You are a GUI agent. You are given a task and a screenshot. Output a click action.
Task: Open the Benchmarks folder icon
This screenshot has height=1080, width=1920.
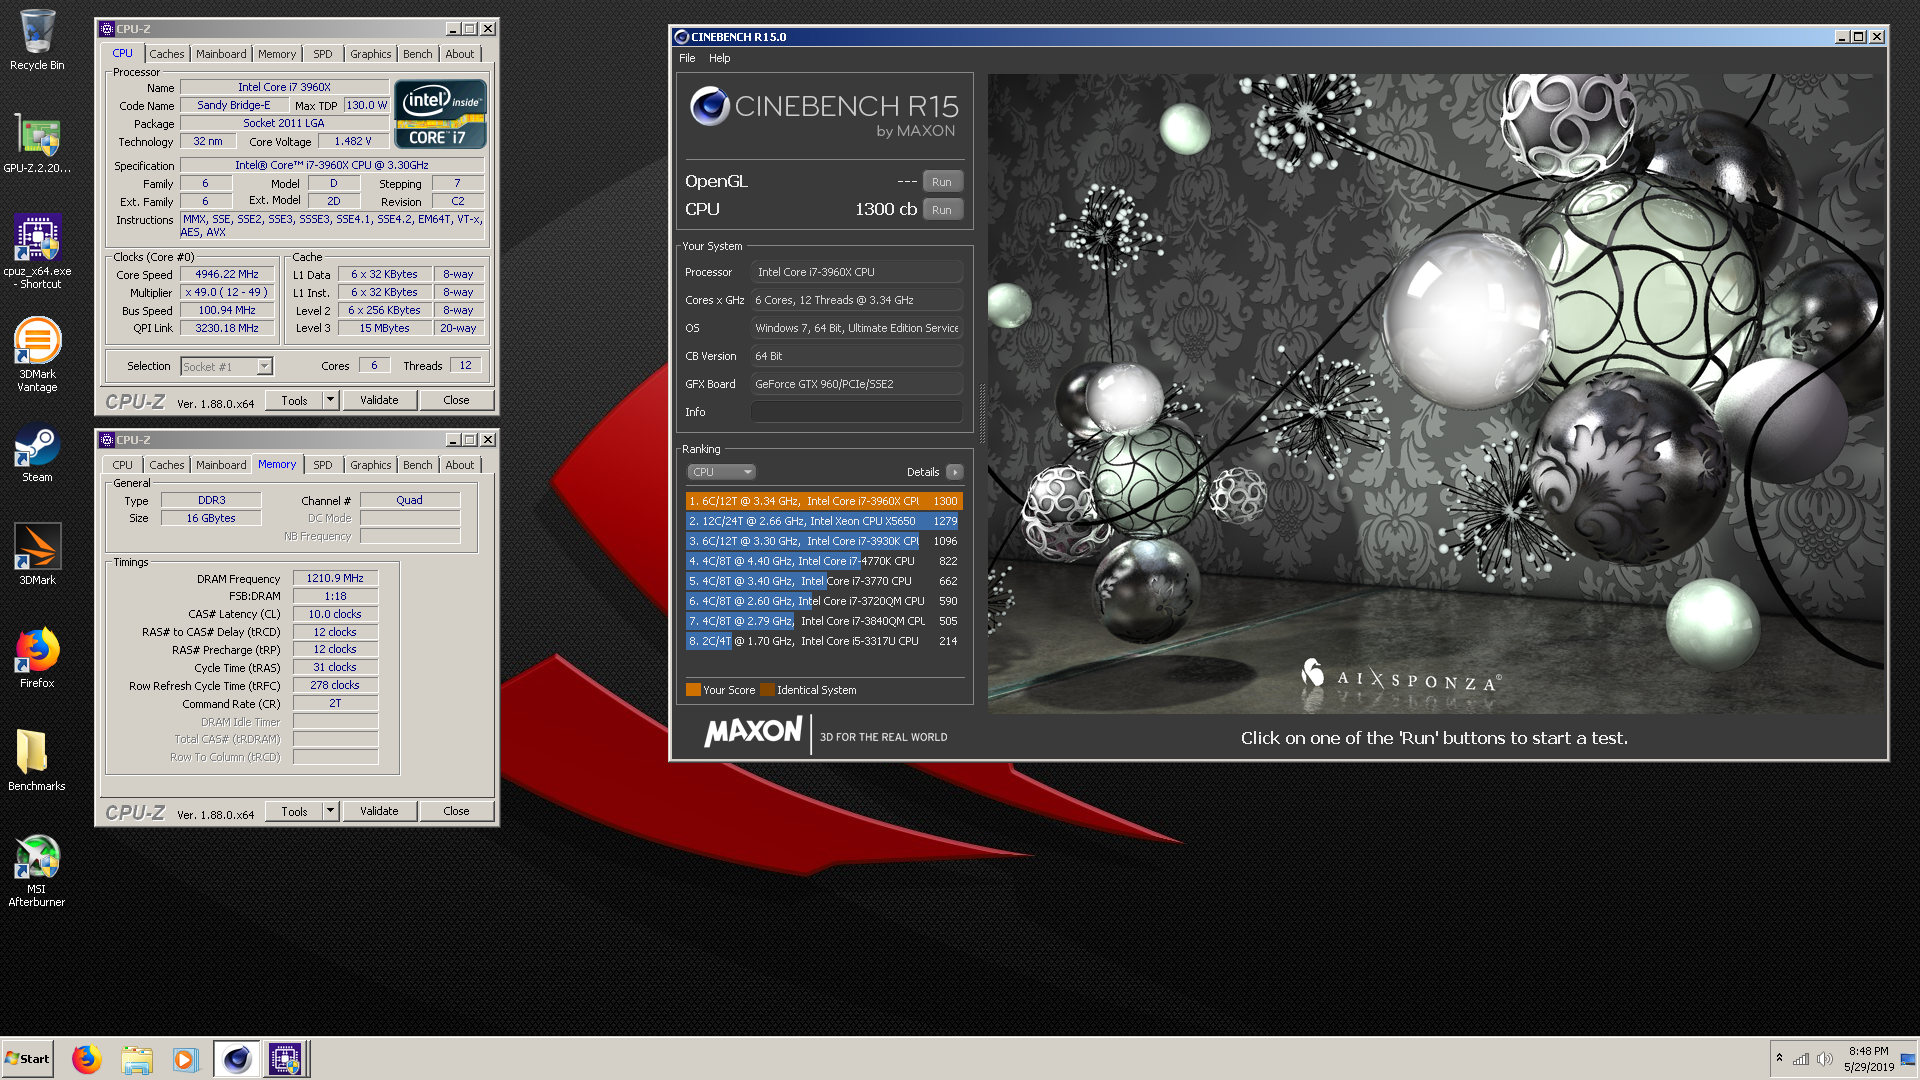pyautogui.click(x=37, y=760)
